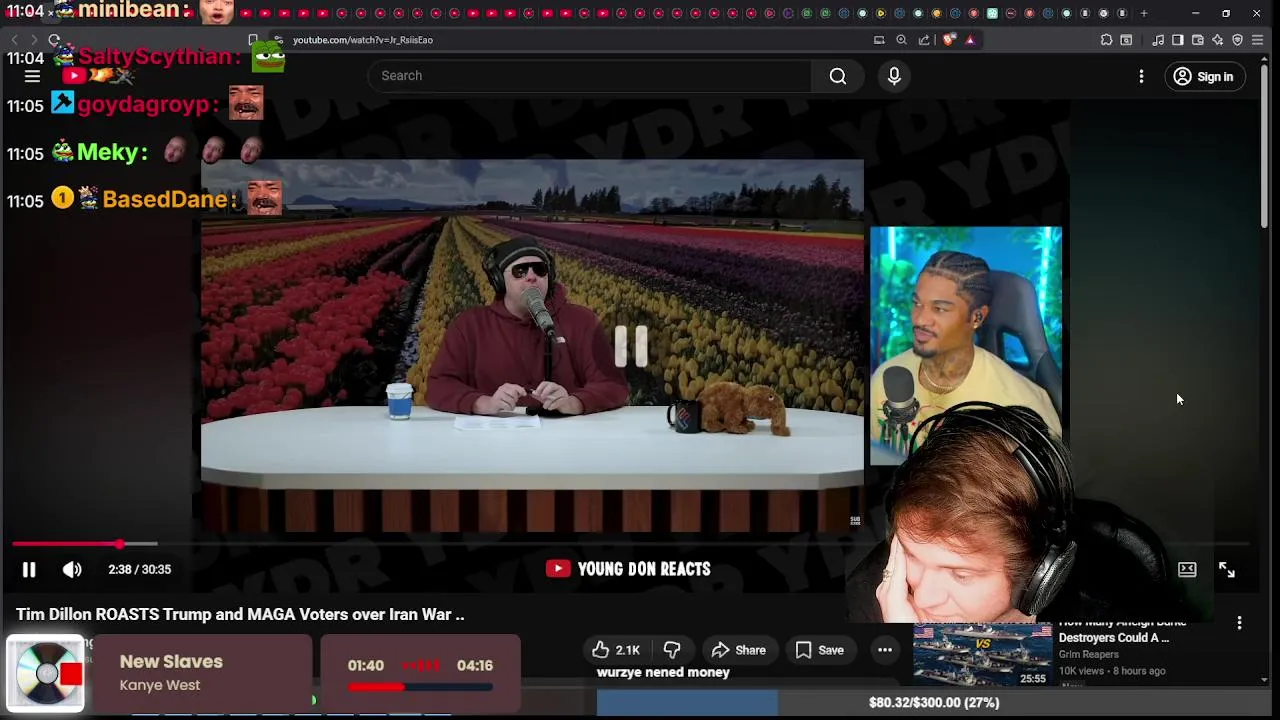
Task: Click the Kanye West artist label
Action: (160, 685)
